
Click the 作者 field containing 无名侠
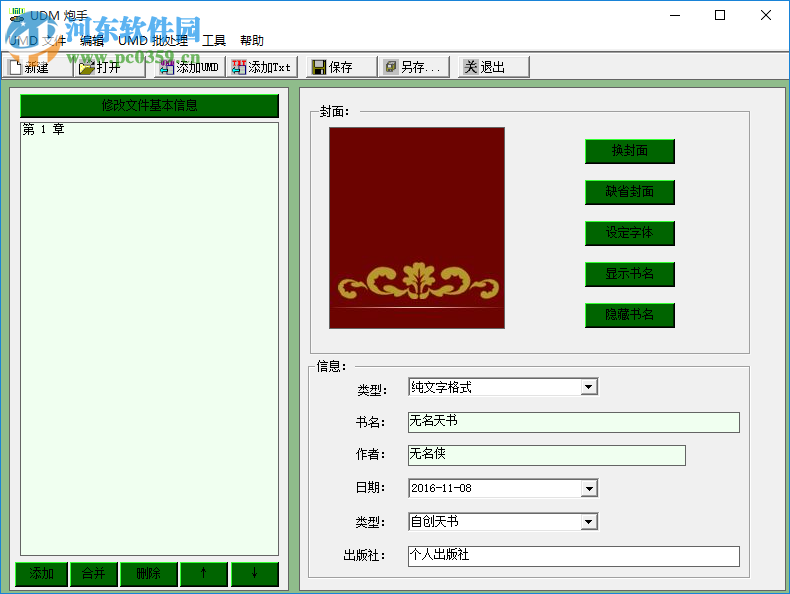pyautogui.click(x=547, y=455)
